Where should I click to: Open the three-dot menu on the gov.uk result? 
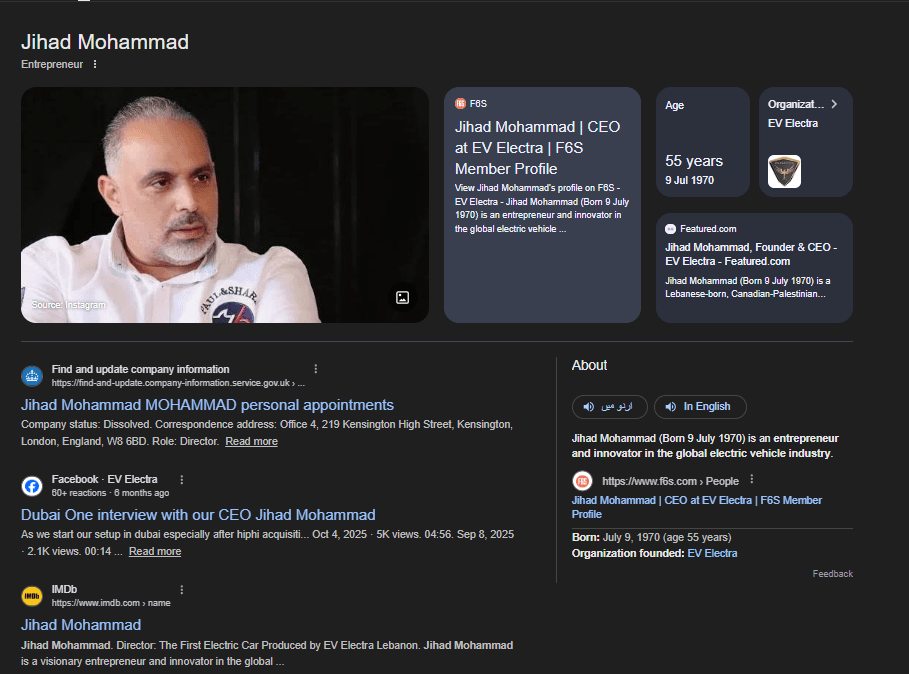click(x=316, y=369)
